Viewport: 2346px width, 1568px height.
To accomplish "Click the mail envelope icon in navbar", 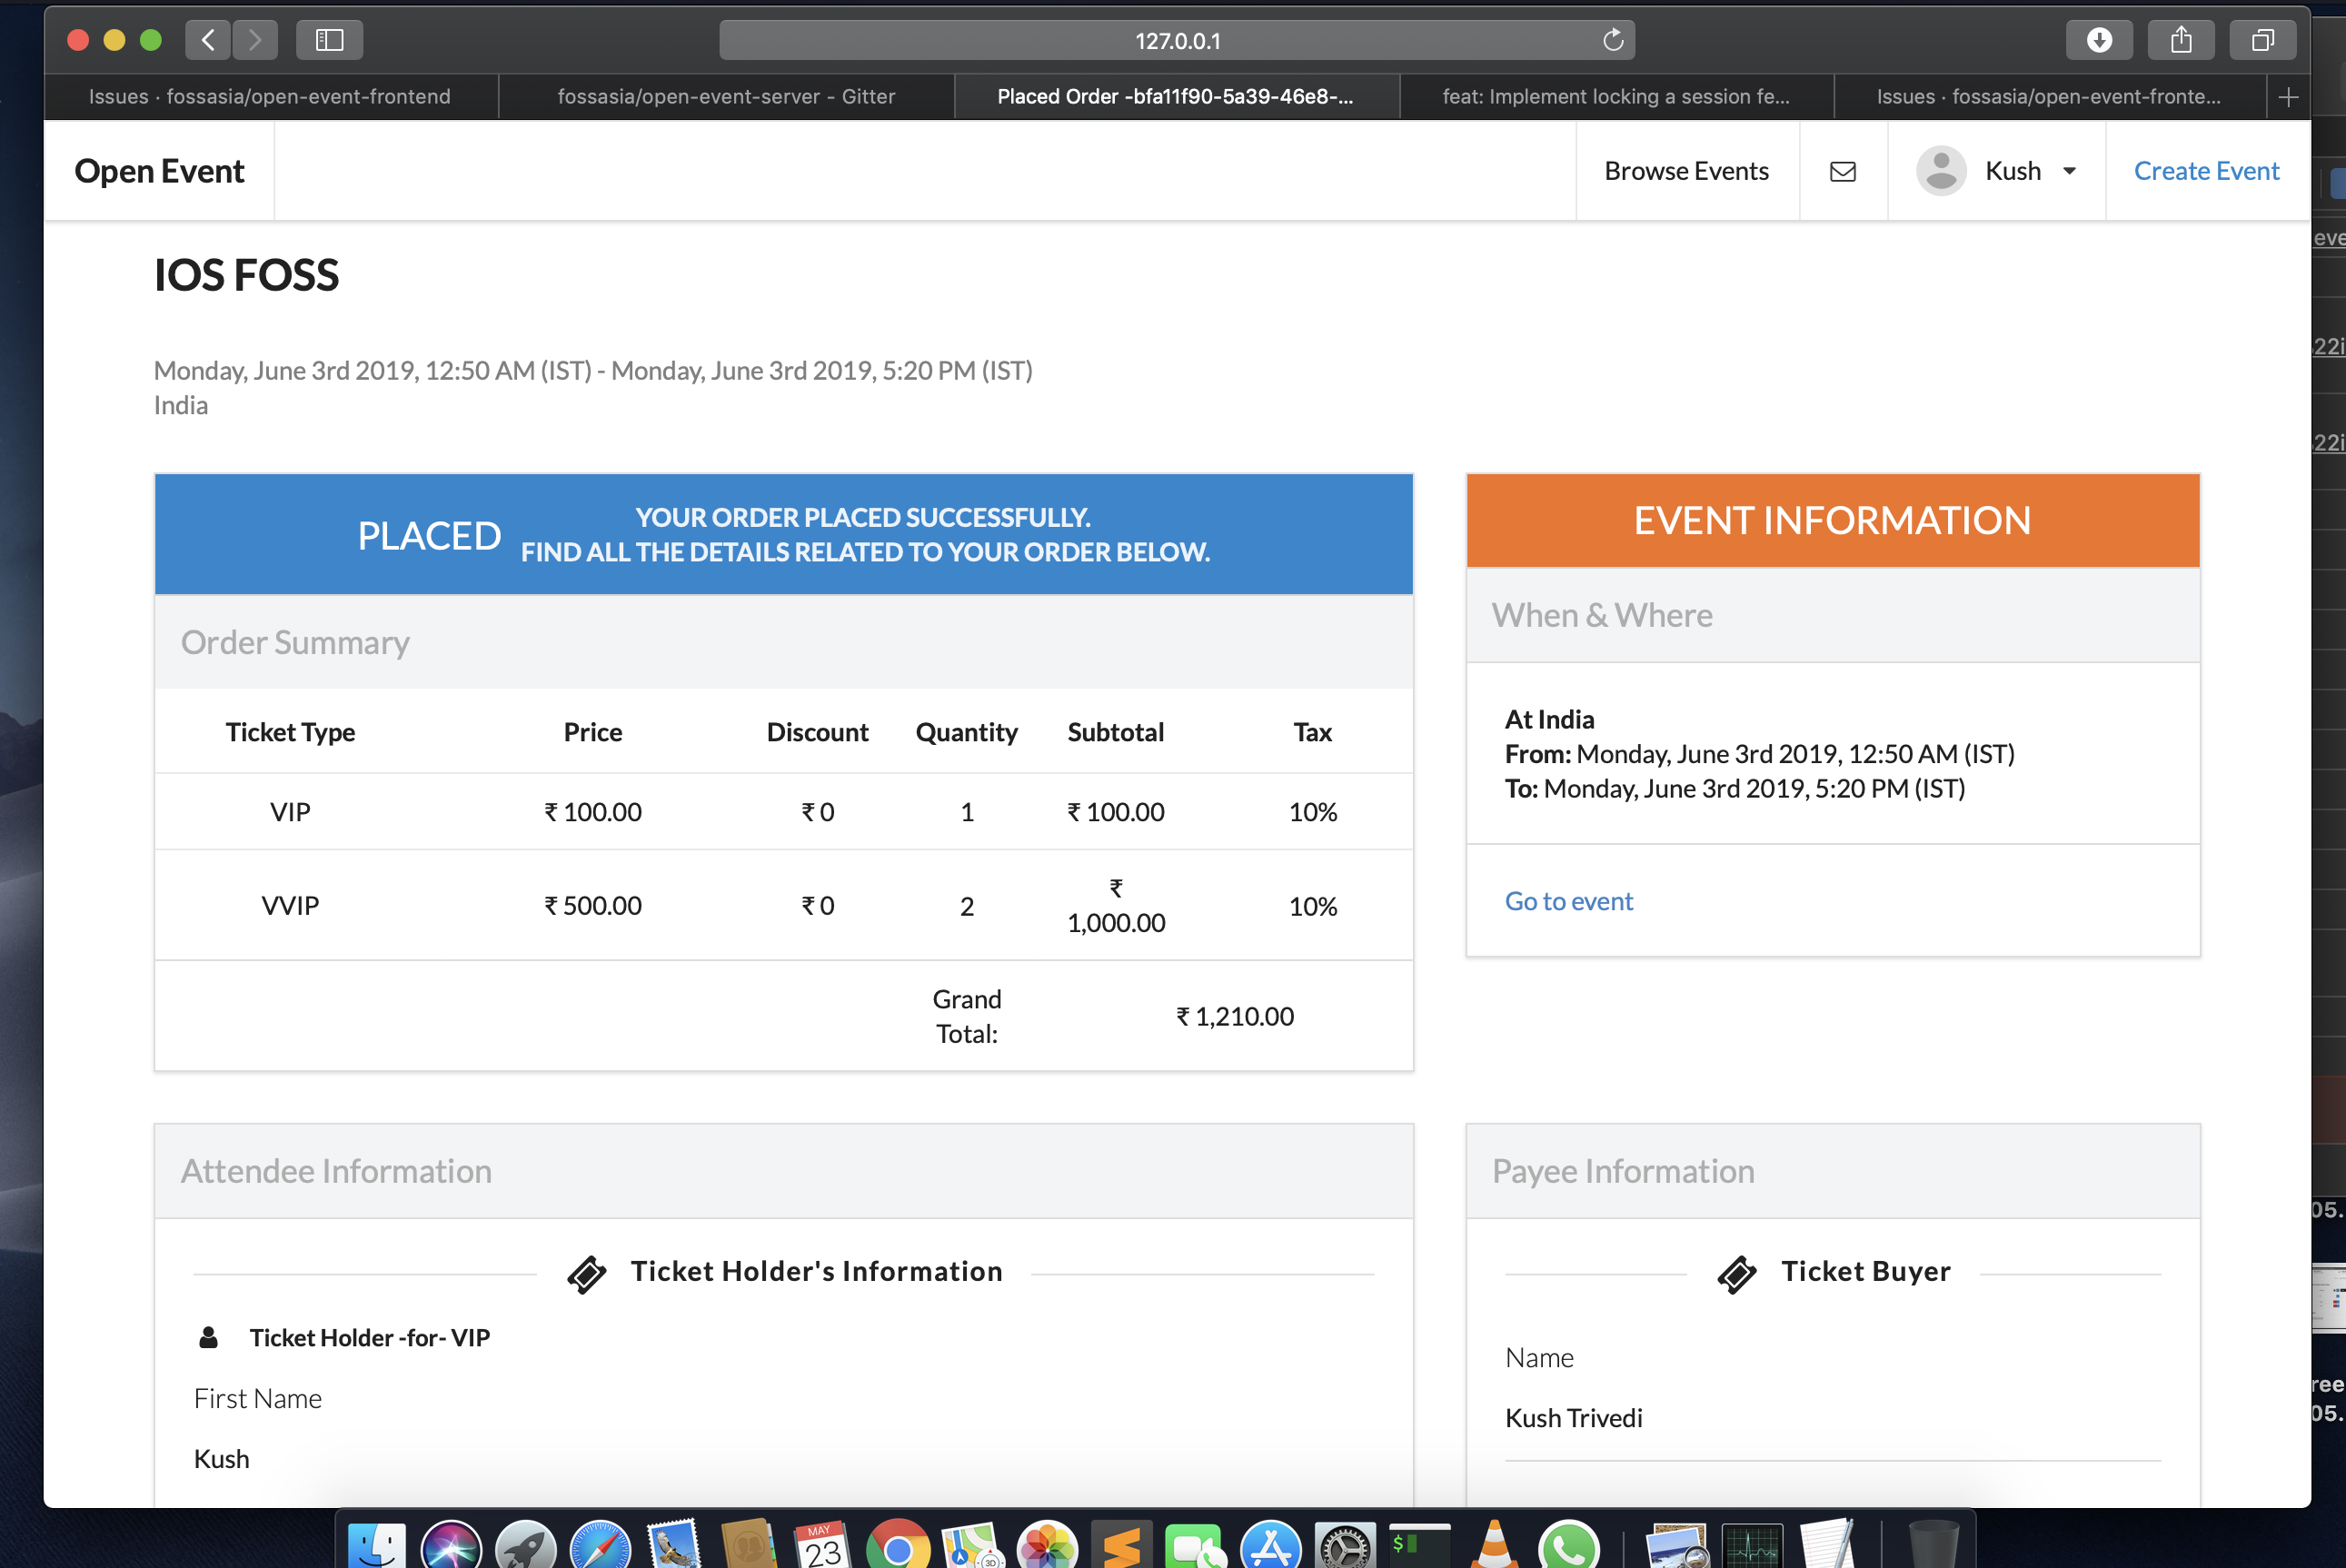I will pyautogui.click(x=1842, y=171).
